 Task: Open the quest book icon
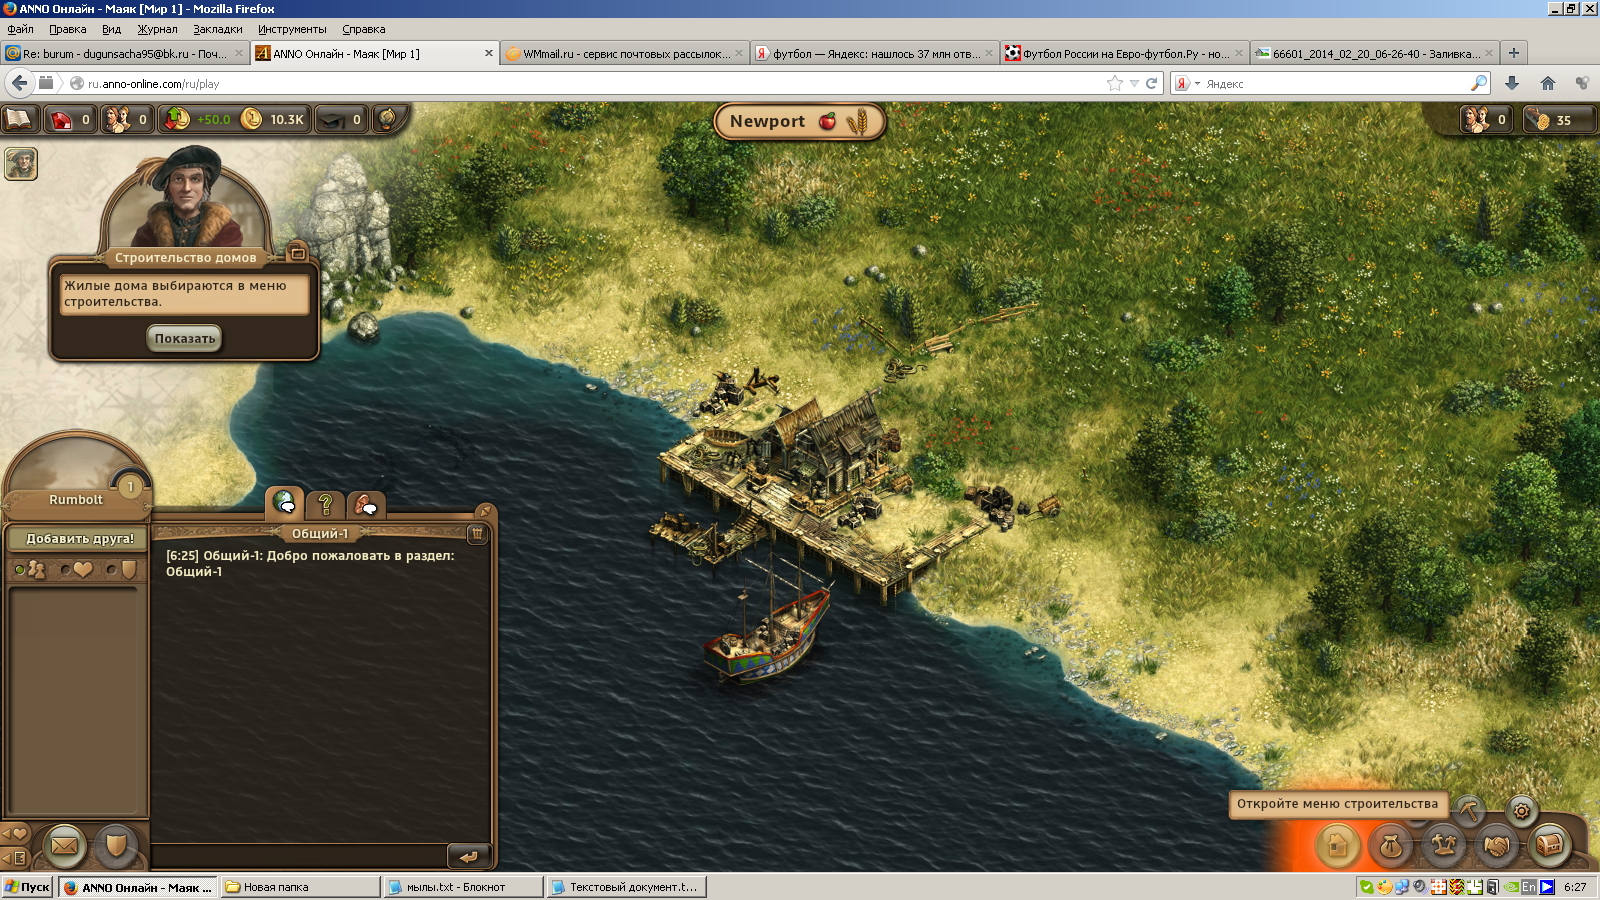pos(20,119)
